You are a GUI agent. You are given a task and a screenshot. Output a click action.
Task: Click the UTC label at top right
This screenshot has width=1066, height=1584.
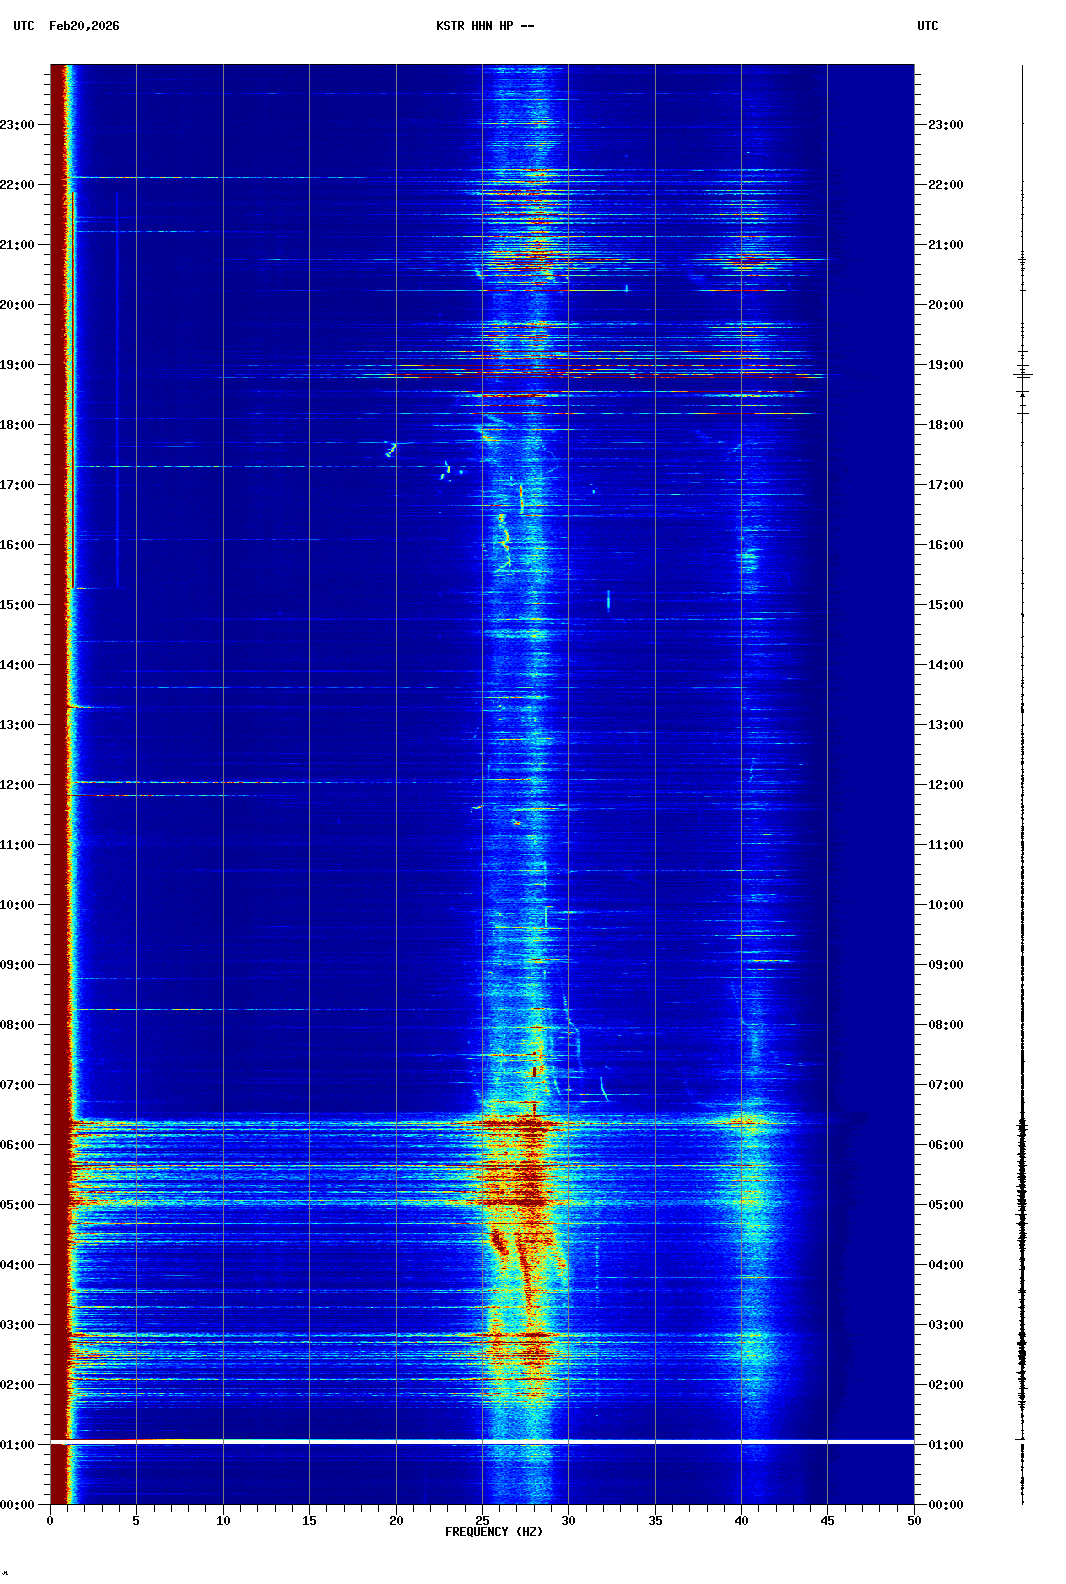point(927,26)
